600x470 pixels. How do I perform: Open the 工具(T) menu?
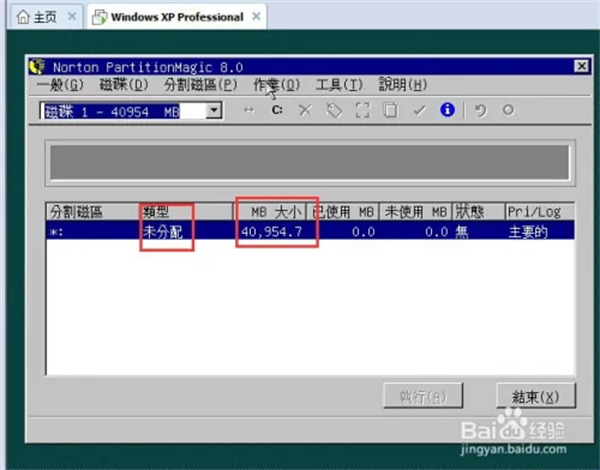click(x=339, y=85)
